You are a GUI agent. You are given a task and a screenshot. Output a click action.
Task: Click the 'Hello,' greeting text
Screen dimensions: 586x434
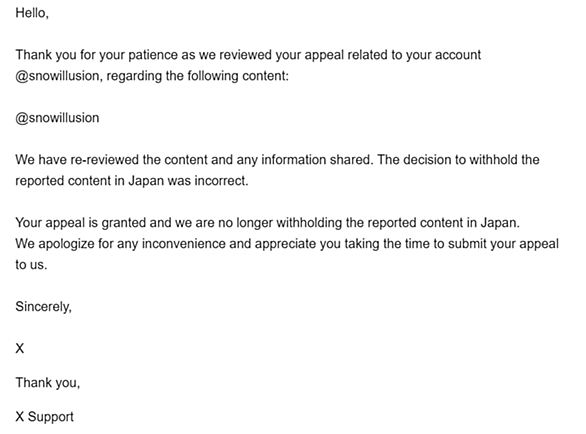(x=32, y=13)
